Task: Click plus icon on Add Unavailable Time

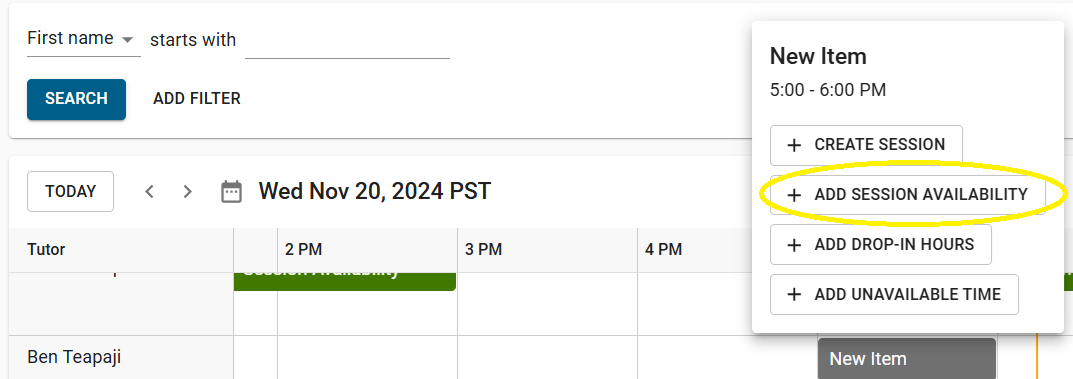Action: [794, 295]
